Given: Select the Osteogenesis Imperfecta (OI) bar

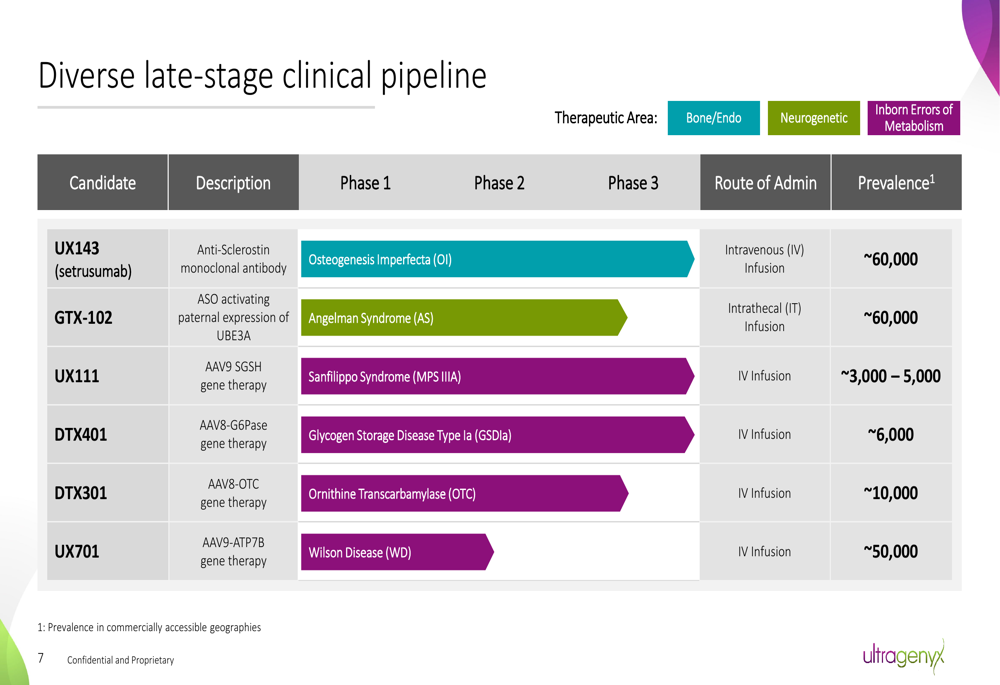Looking at the screenshot, I should tap(497, 259).
